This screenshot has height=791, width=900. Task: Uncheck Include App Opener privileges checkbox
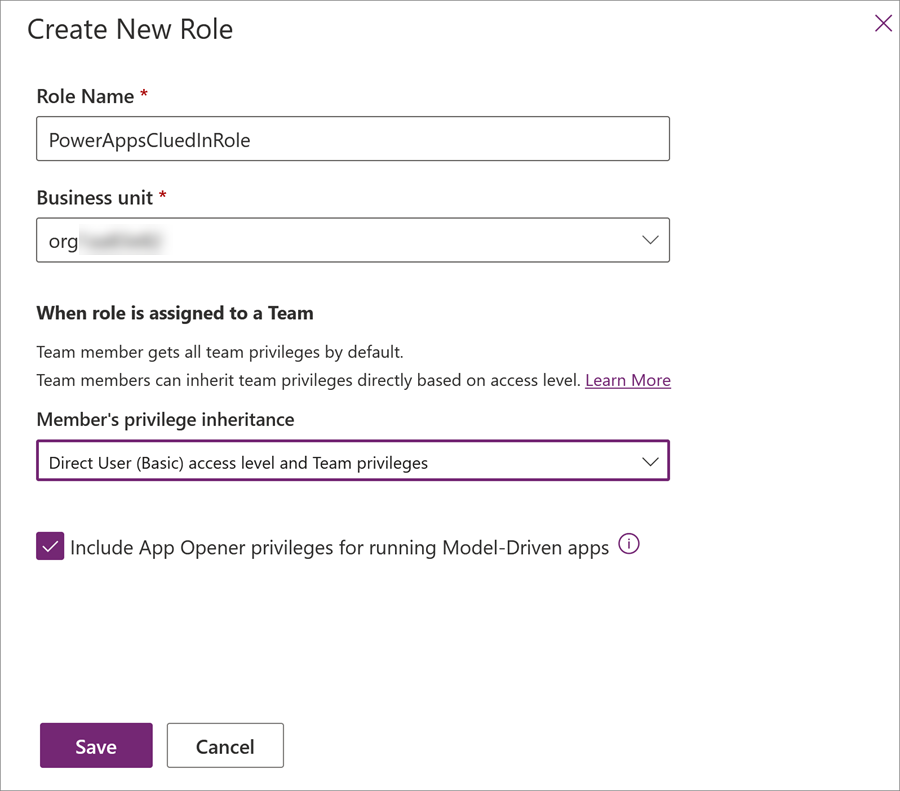point(50,546)
